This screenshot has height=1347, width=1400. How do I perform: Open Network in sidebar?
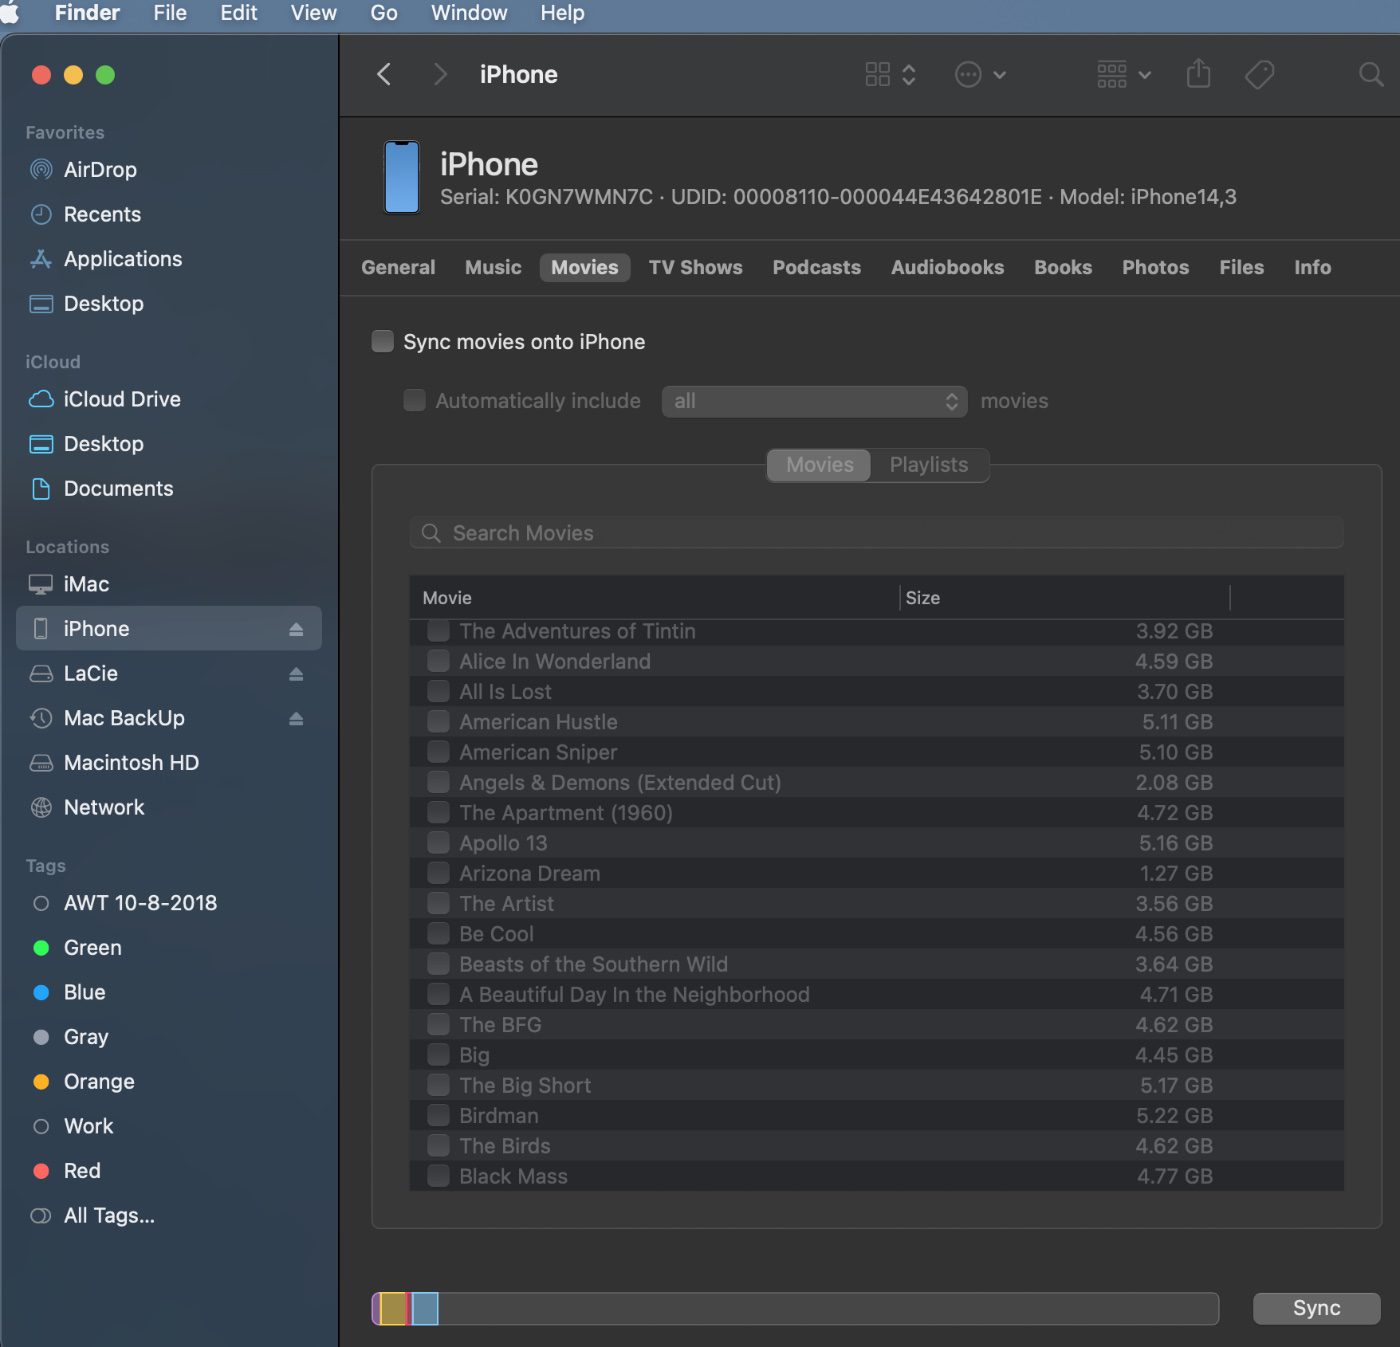point(104,807)
